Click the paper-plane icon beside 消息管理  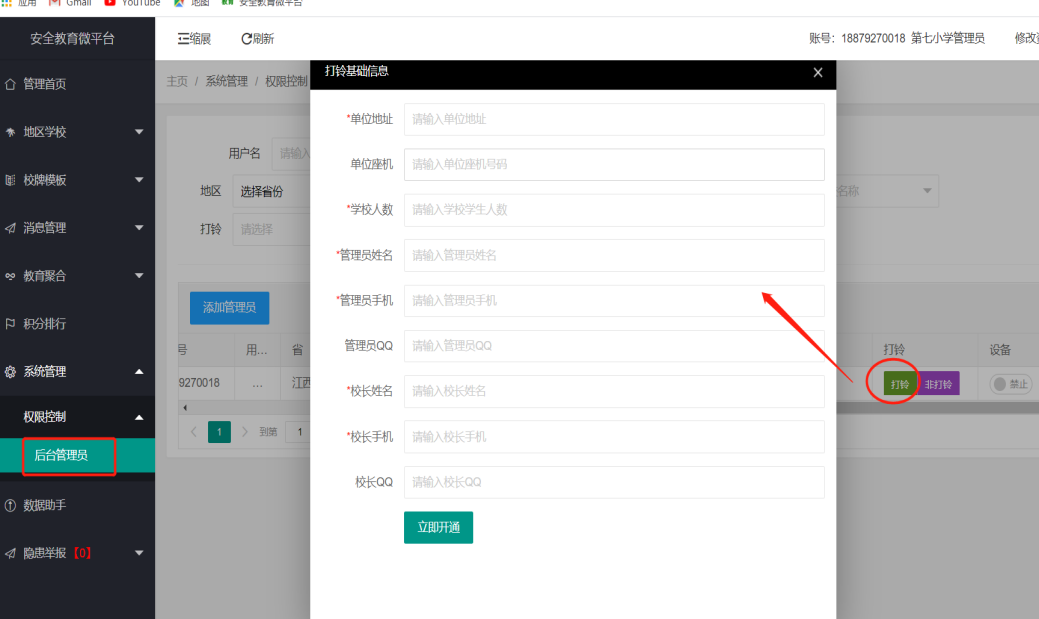(x=11, y=228)
